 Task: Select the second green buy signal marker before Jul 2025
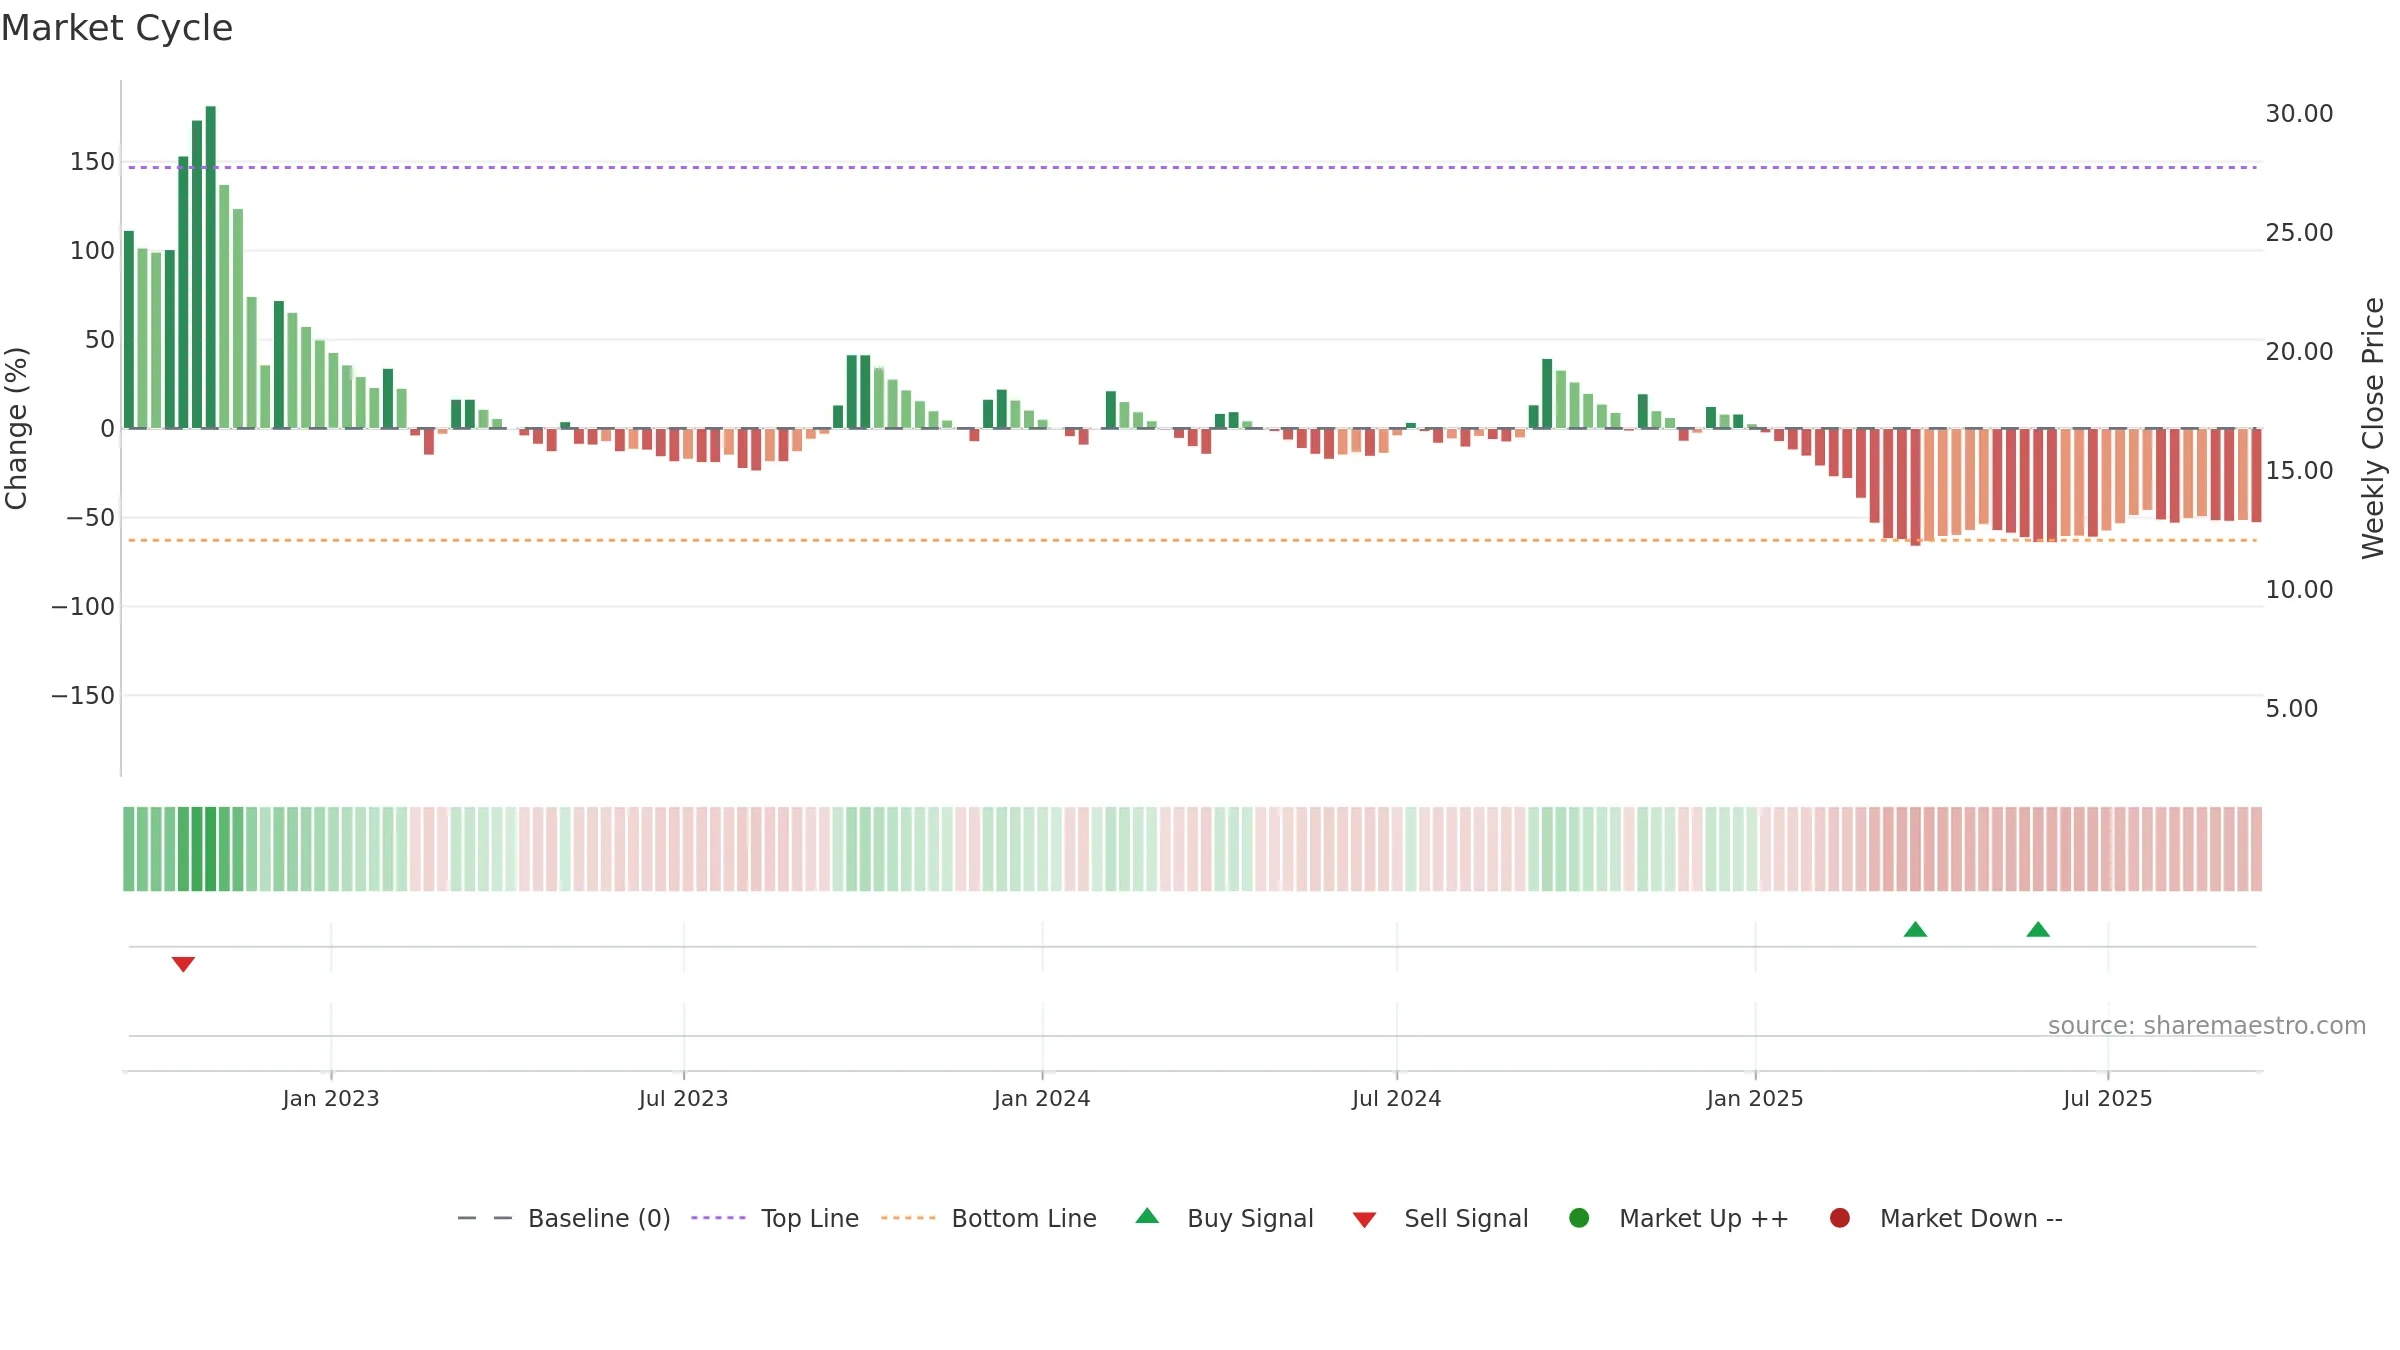(x=2038, y=929)
